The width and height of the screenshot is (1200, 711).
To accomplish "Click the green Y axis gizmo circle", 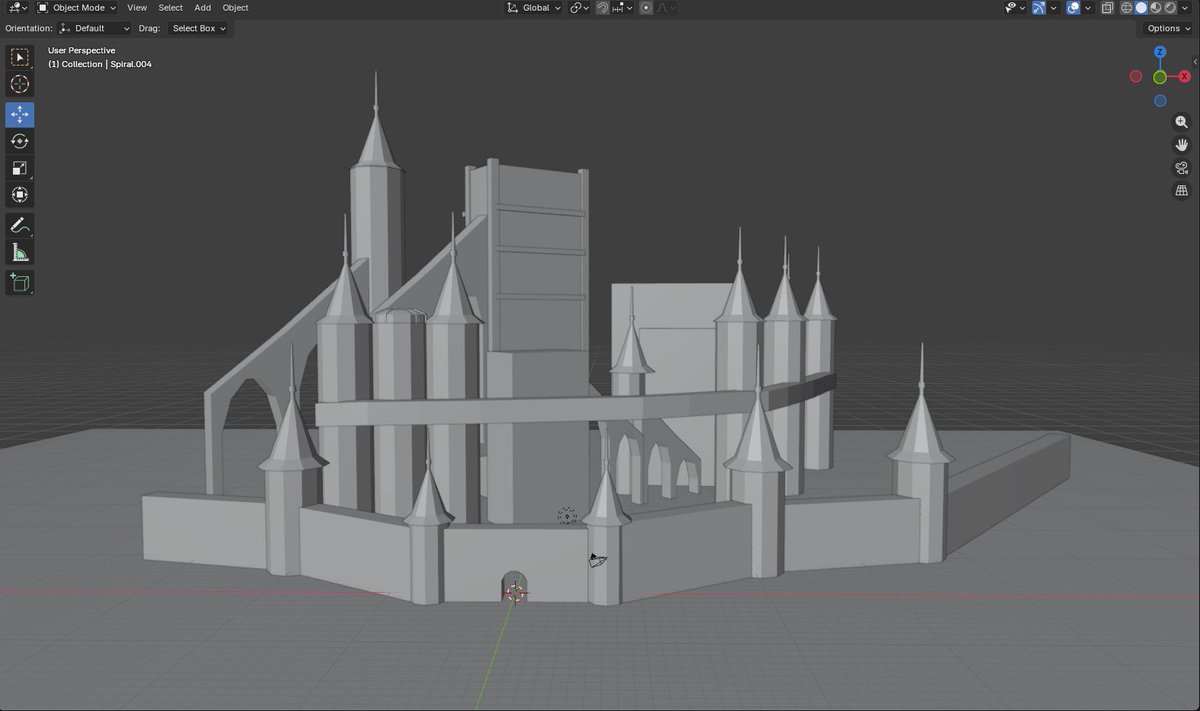I will coord(1160,77).
